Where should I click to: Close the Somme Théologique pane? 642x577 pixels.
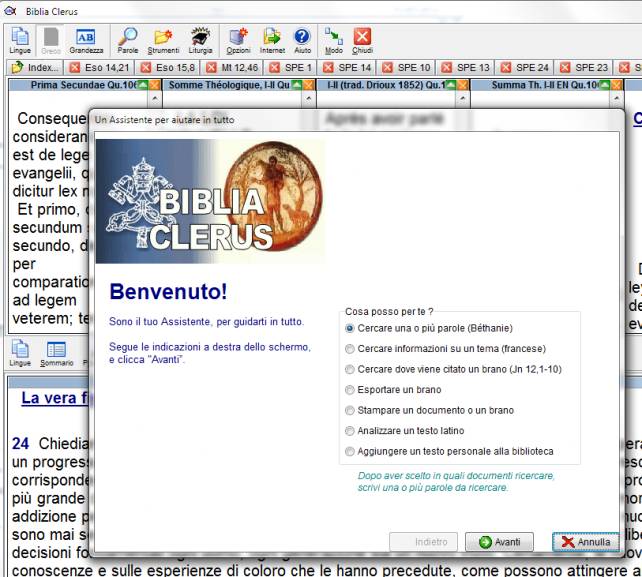tap(308, 85)
